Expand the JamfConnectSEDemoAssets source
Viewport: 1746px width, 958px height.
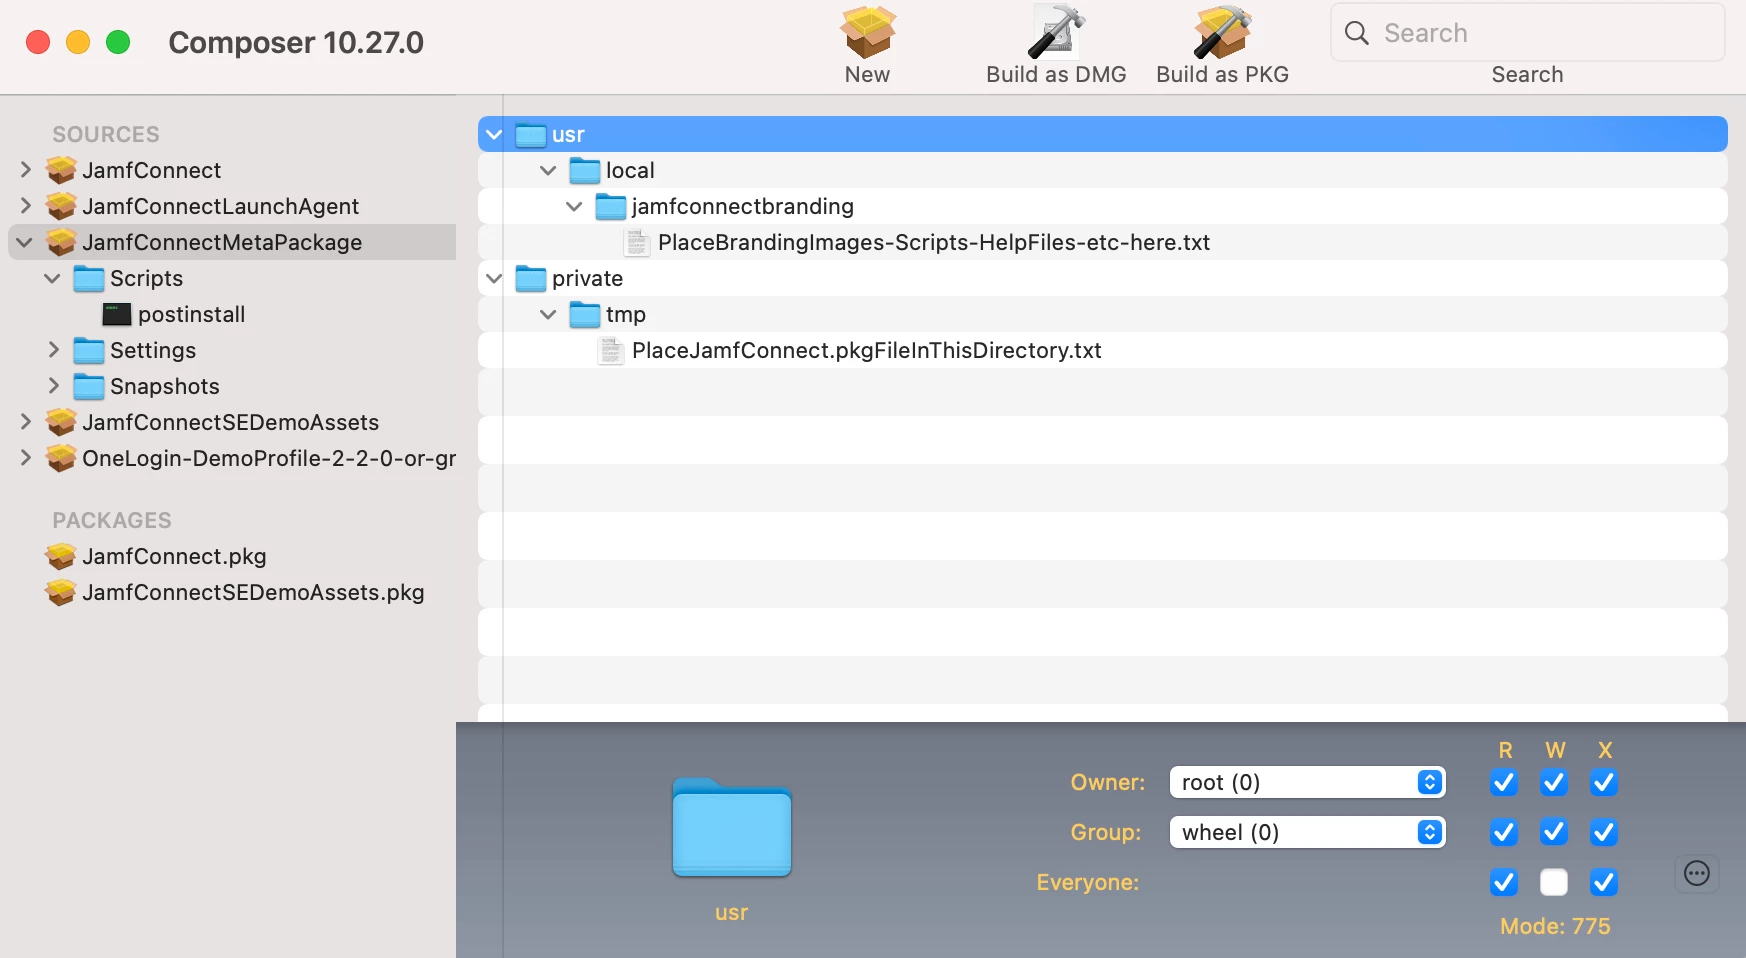pos(26,422)
